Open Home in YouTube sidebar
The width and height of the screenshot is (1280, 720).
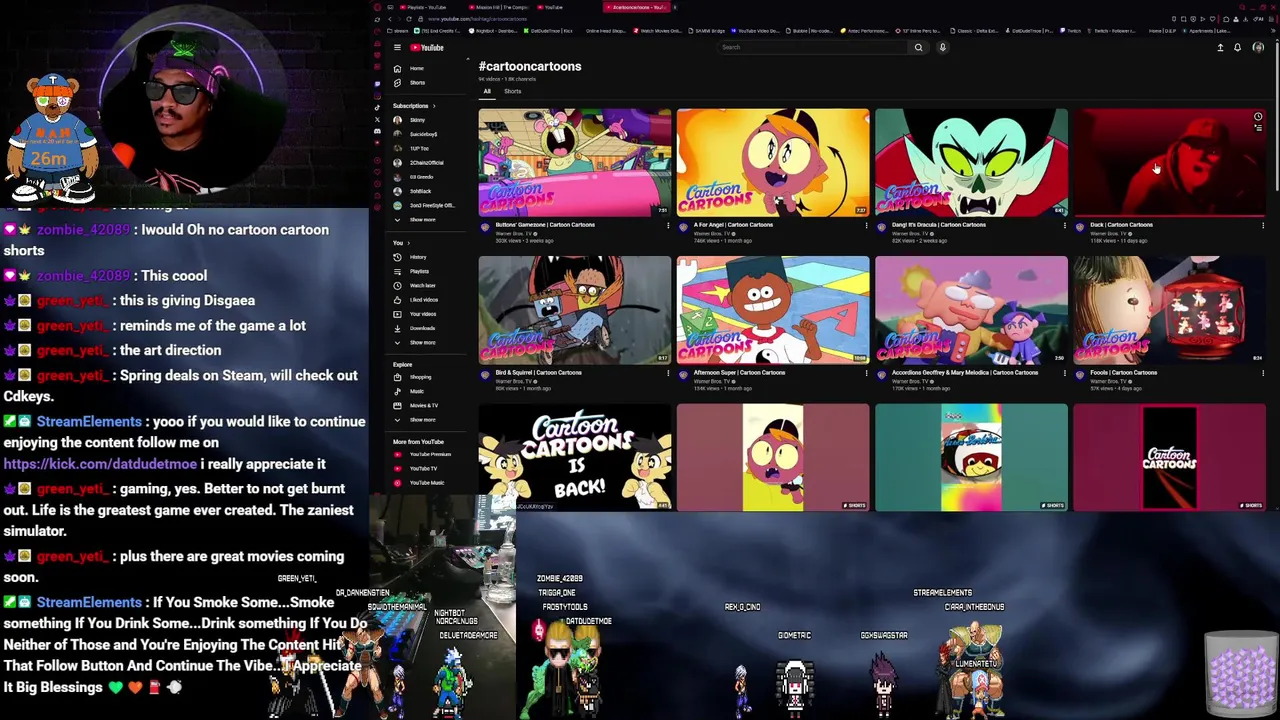pos(411,68)
